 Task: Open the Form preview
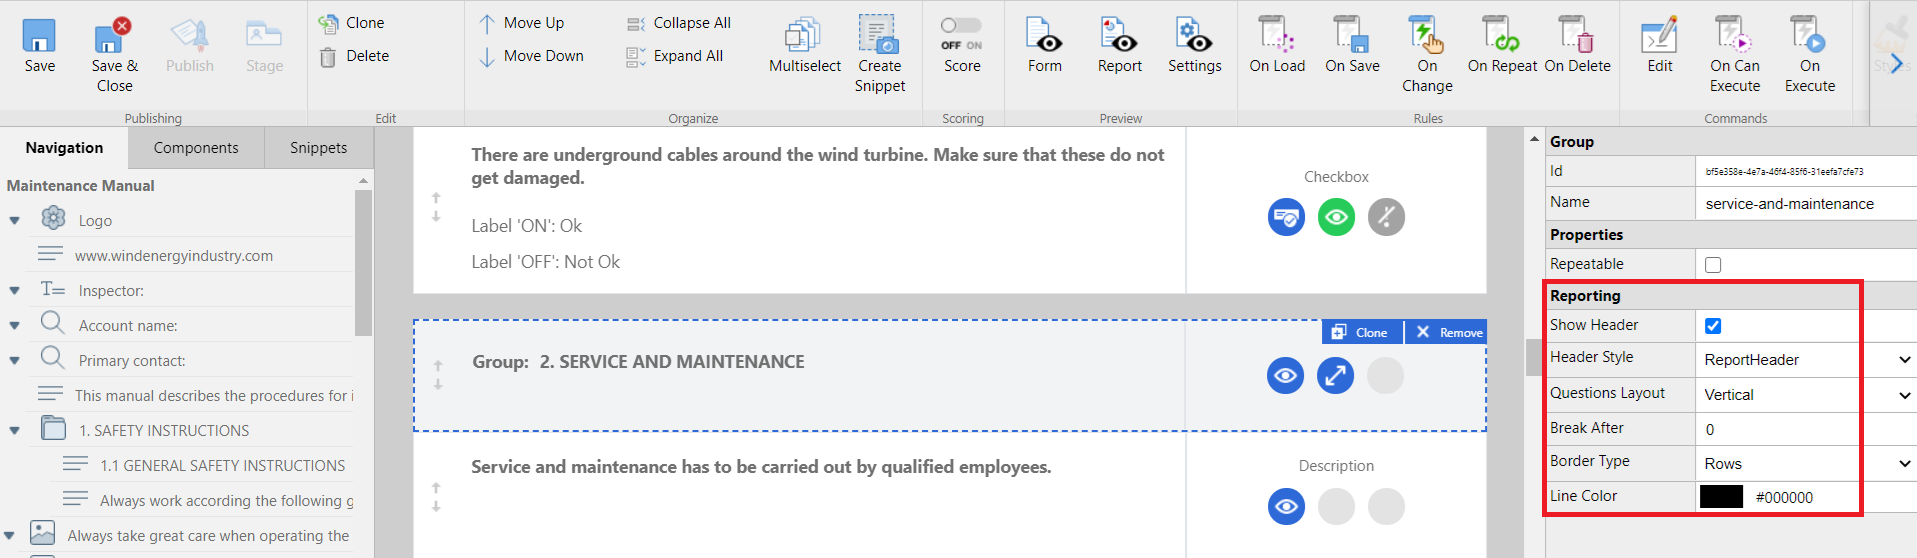1044,38
